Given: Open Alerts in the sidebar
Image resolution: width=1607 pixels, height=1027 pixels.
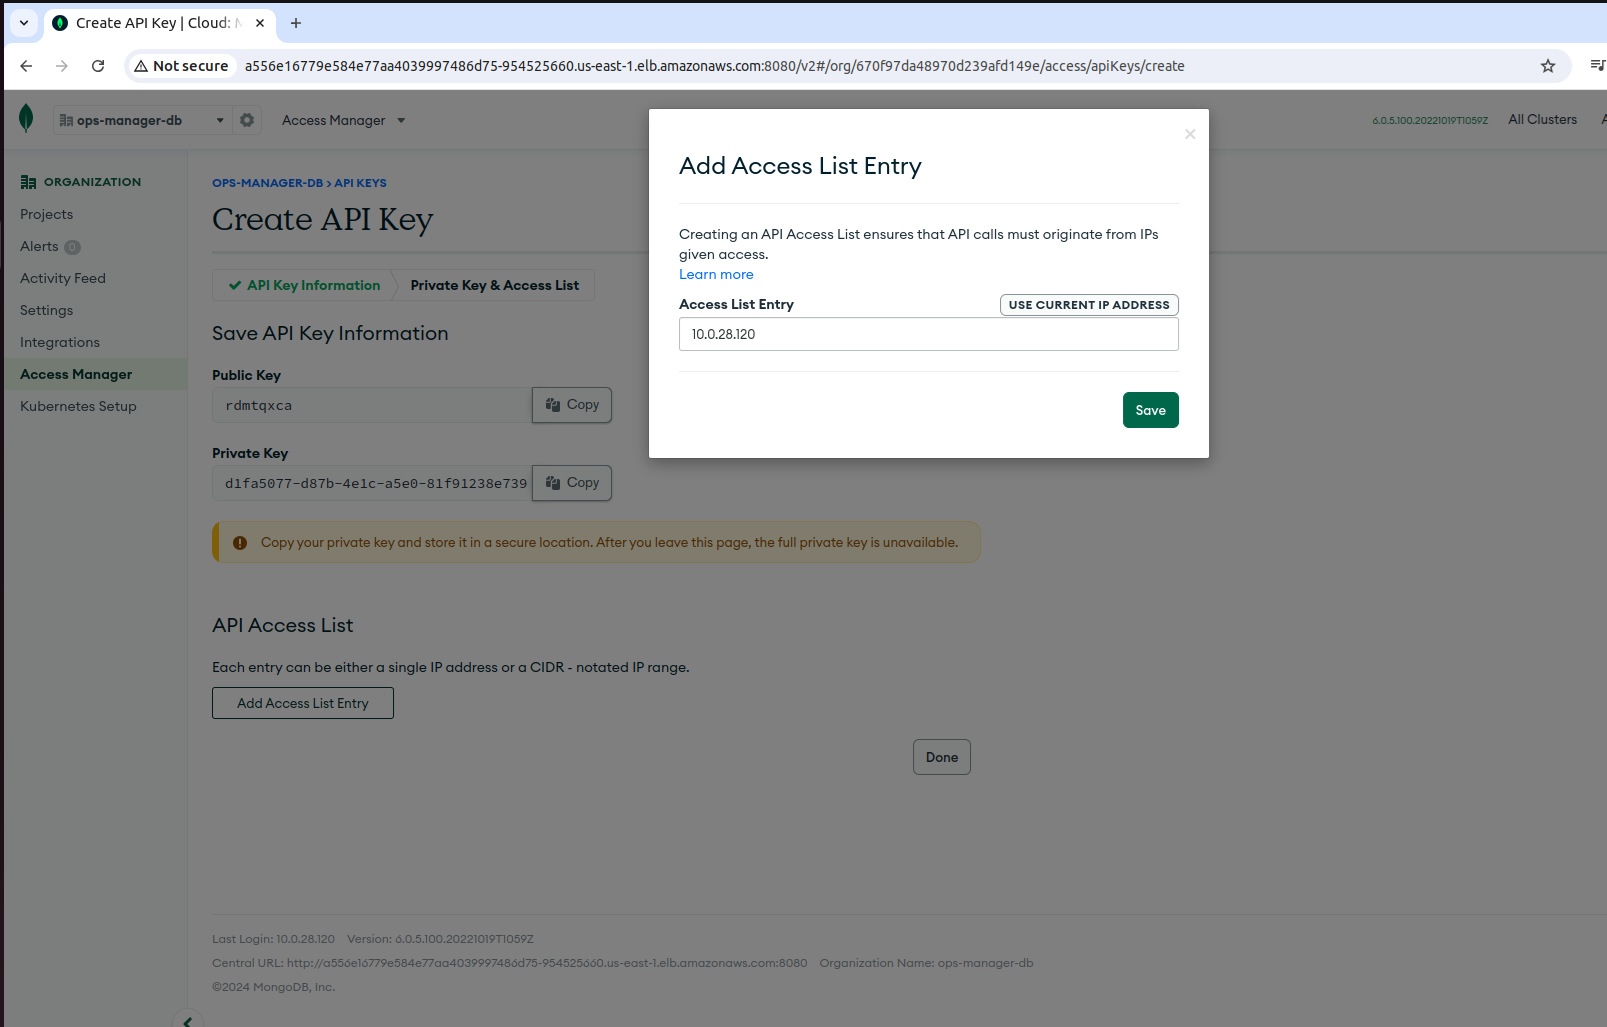Looking at the screenshot, I should click(x=39, y=246).
